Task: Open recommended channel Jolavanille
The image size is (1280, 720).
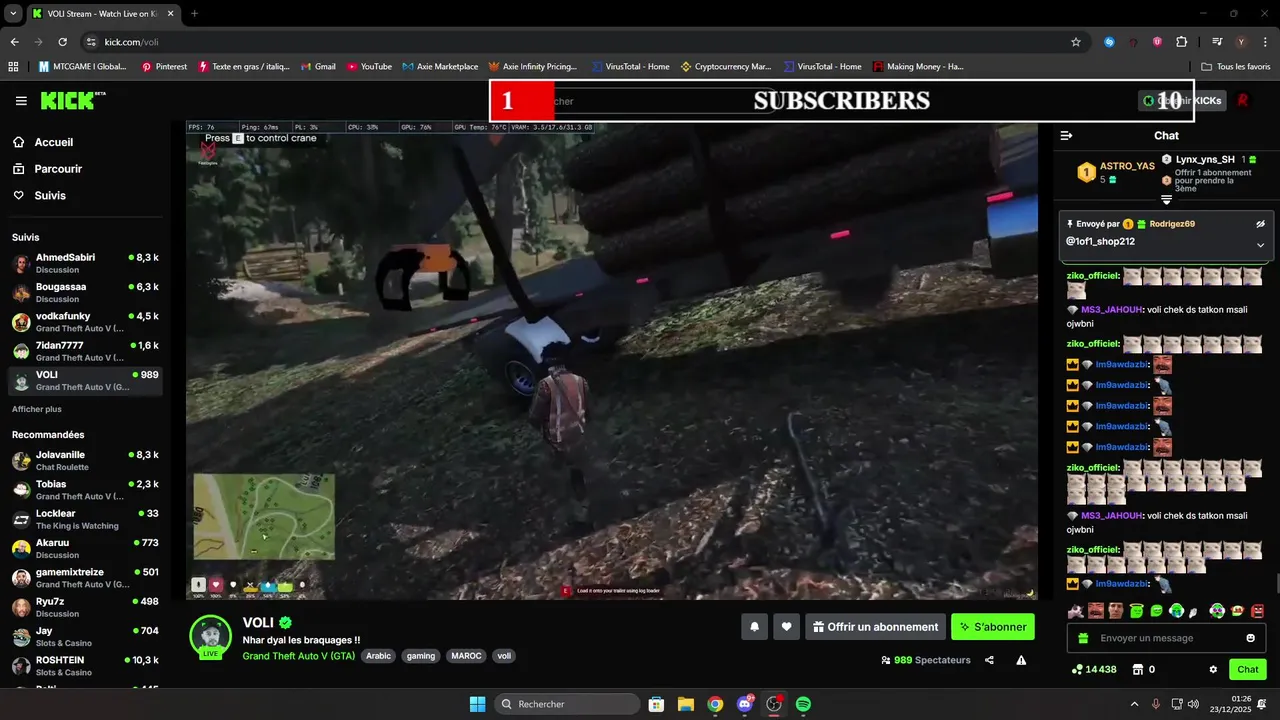Action: [84, 460]
